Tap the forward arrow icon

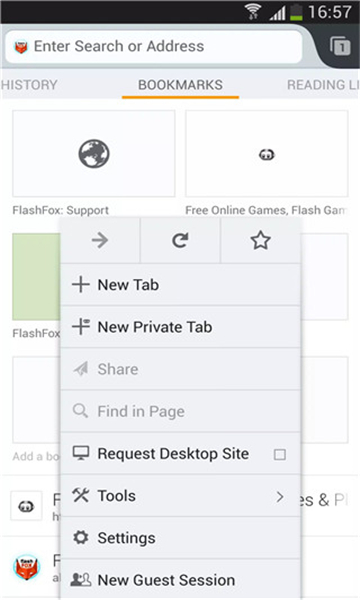click(x=100, y=240)
